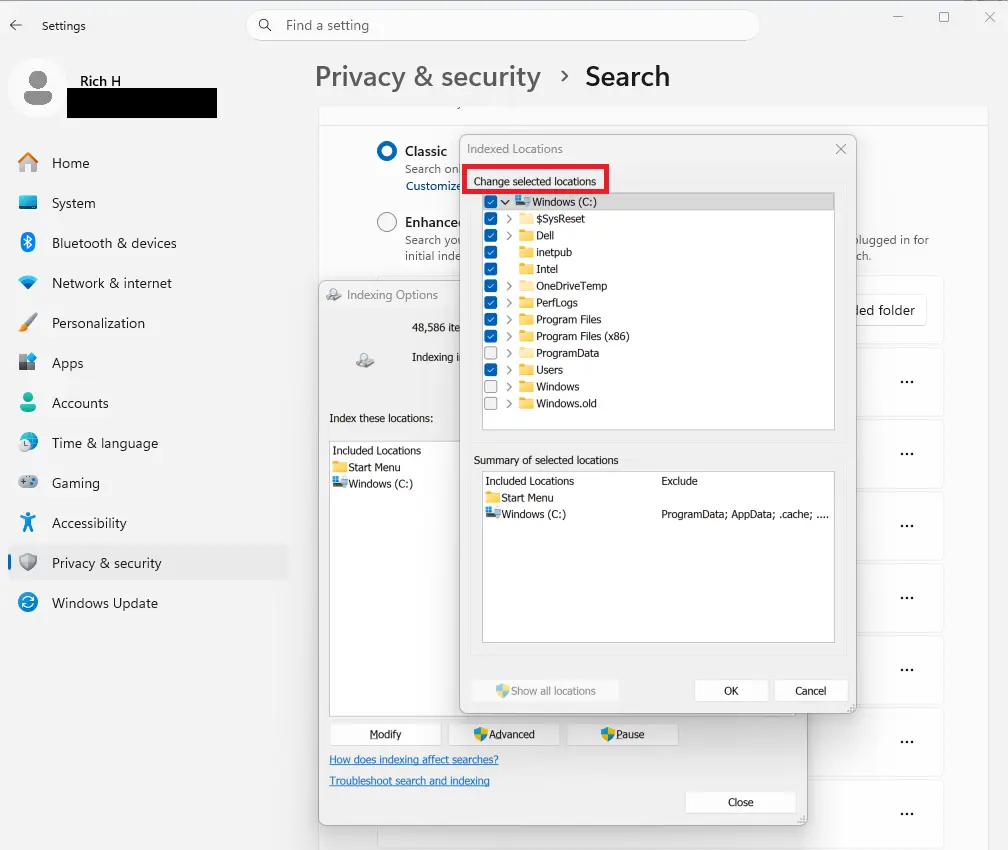Click the Gaming controller icon
This screenshot has width=1008, height=850.
point(28,482)
